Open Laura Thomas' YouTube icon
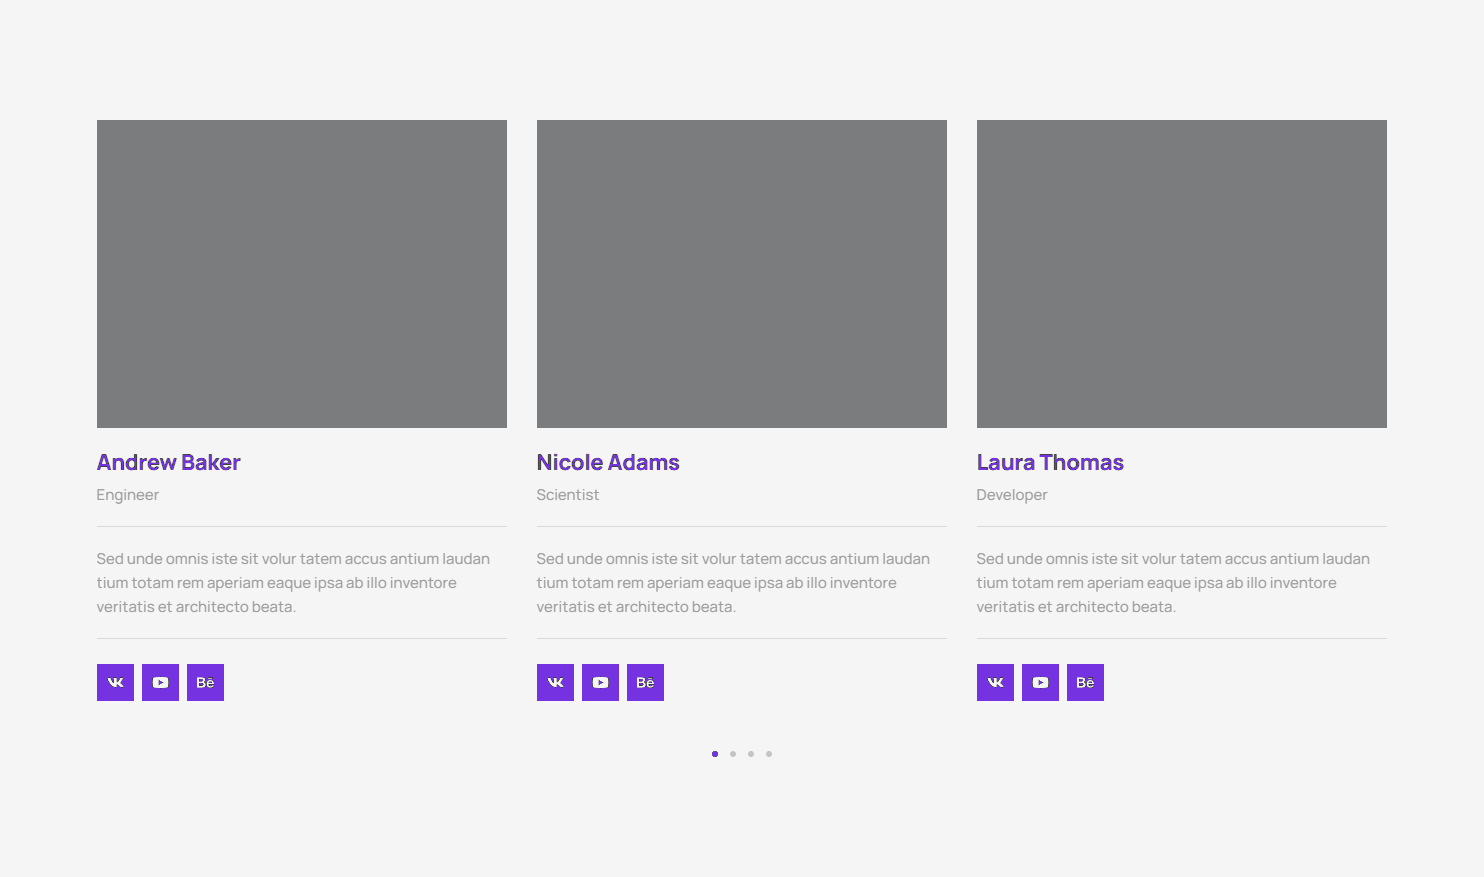The image size is (1484, 877). [x=1040, y=683]
